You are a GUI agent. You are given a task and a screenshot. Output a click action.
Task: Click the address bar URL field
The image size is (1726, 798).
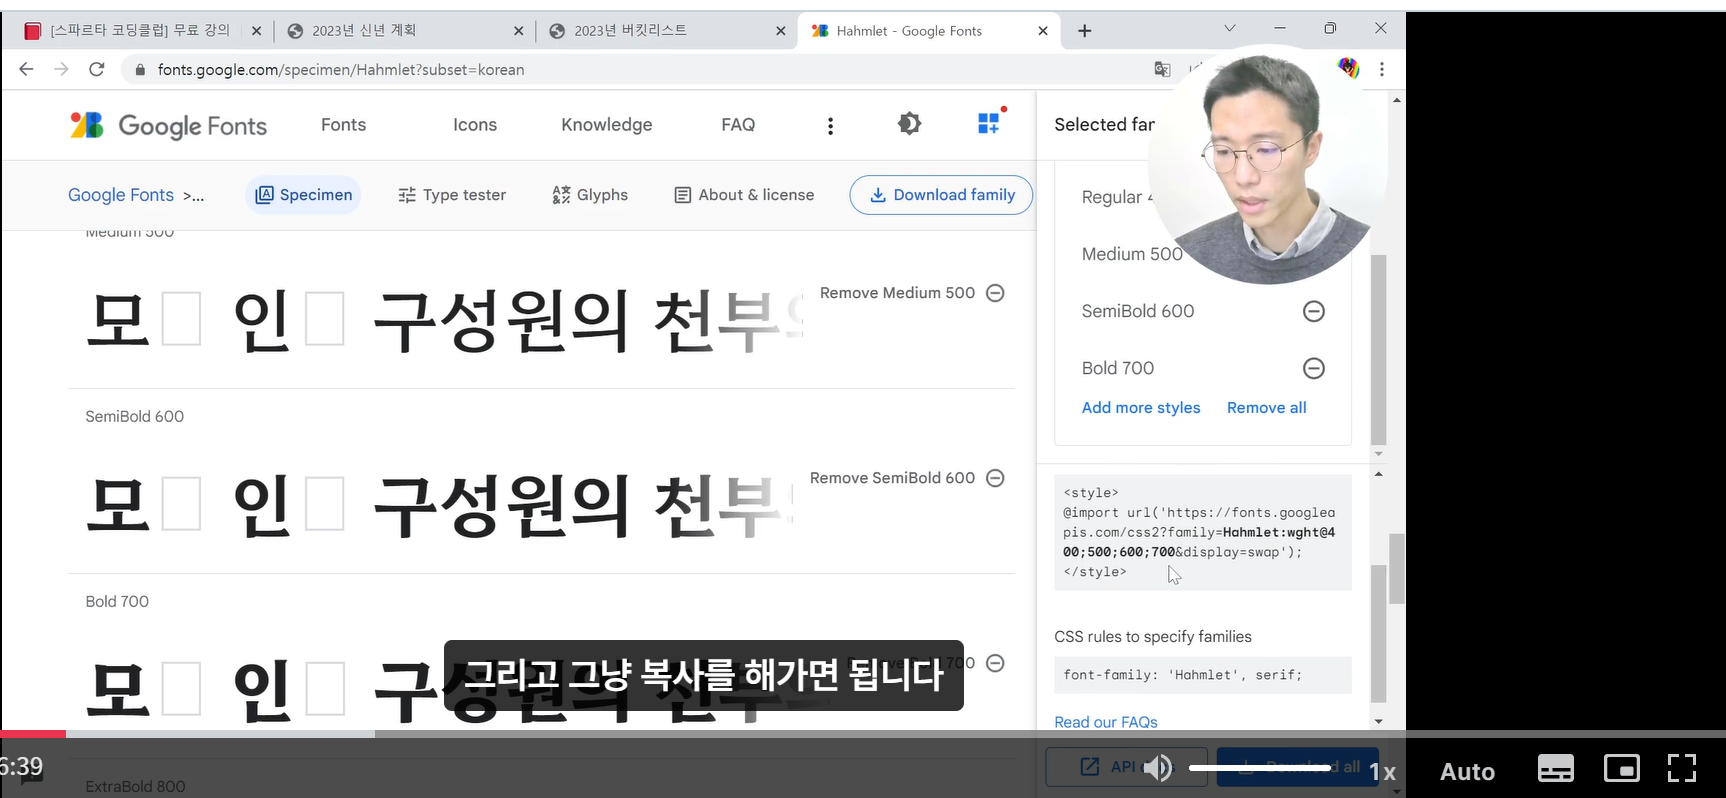tap(640, 69)
